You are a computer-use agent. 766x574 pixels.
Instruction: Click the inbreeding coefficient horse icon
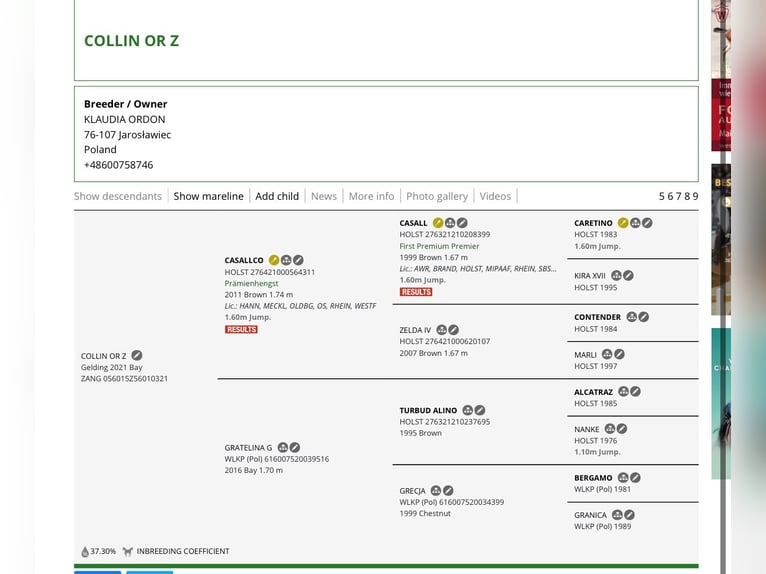point(127,551)
